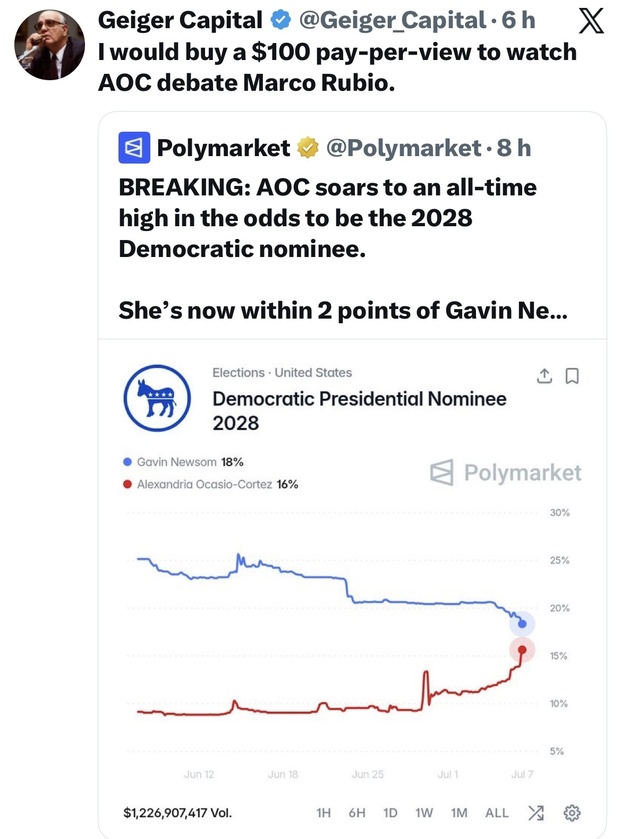Open chart settings gear icon
Viewport: 621px width, 839px height.
(572, 813)
